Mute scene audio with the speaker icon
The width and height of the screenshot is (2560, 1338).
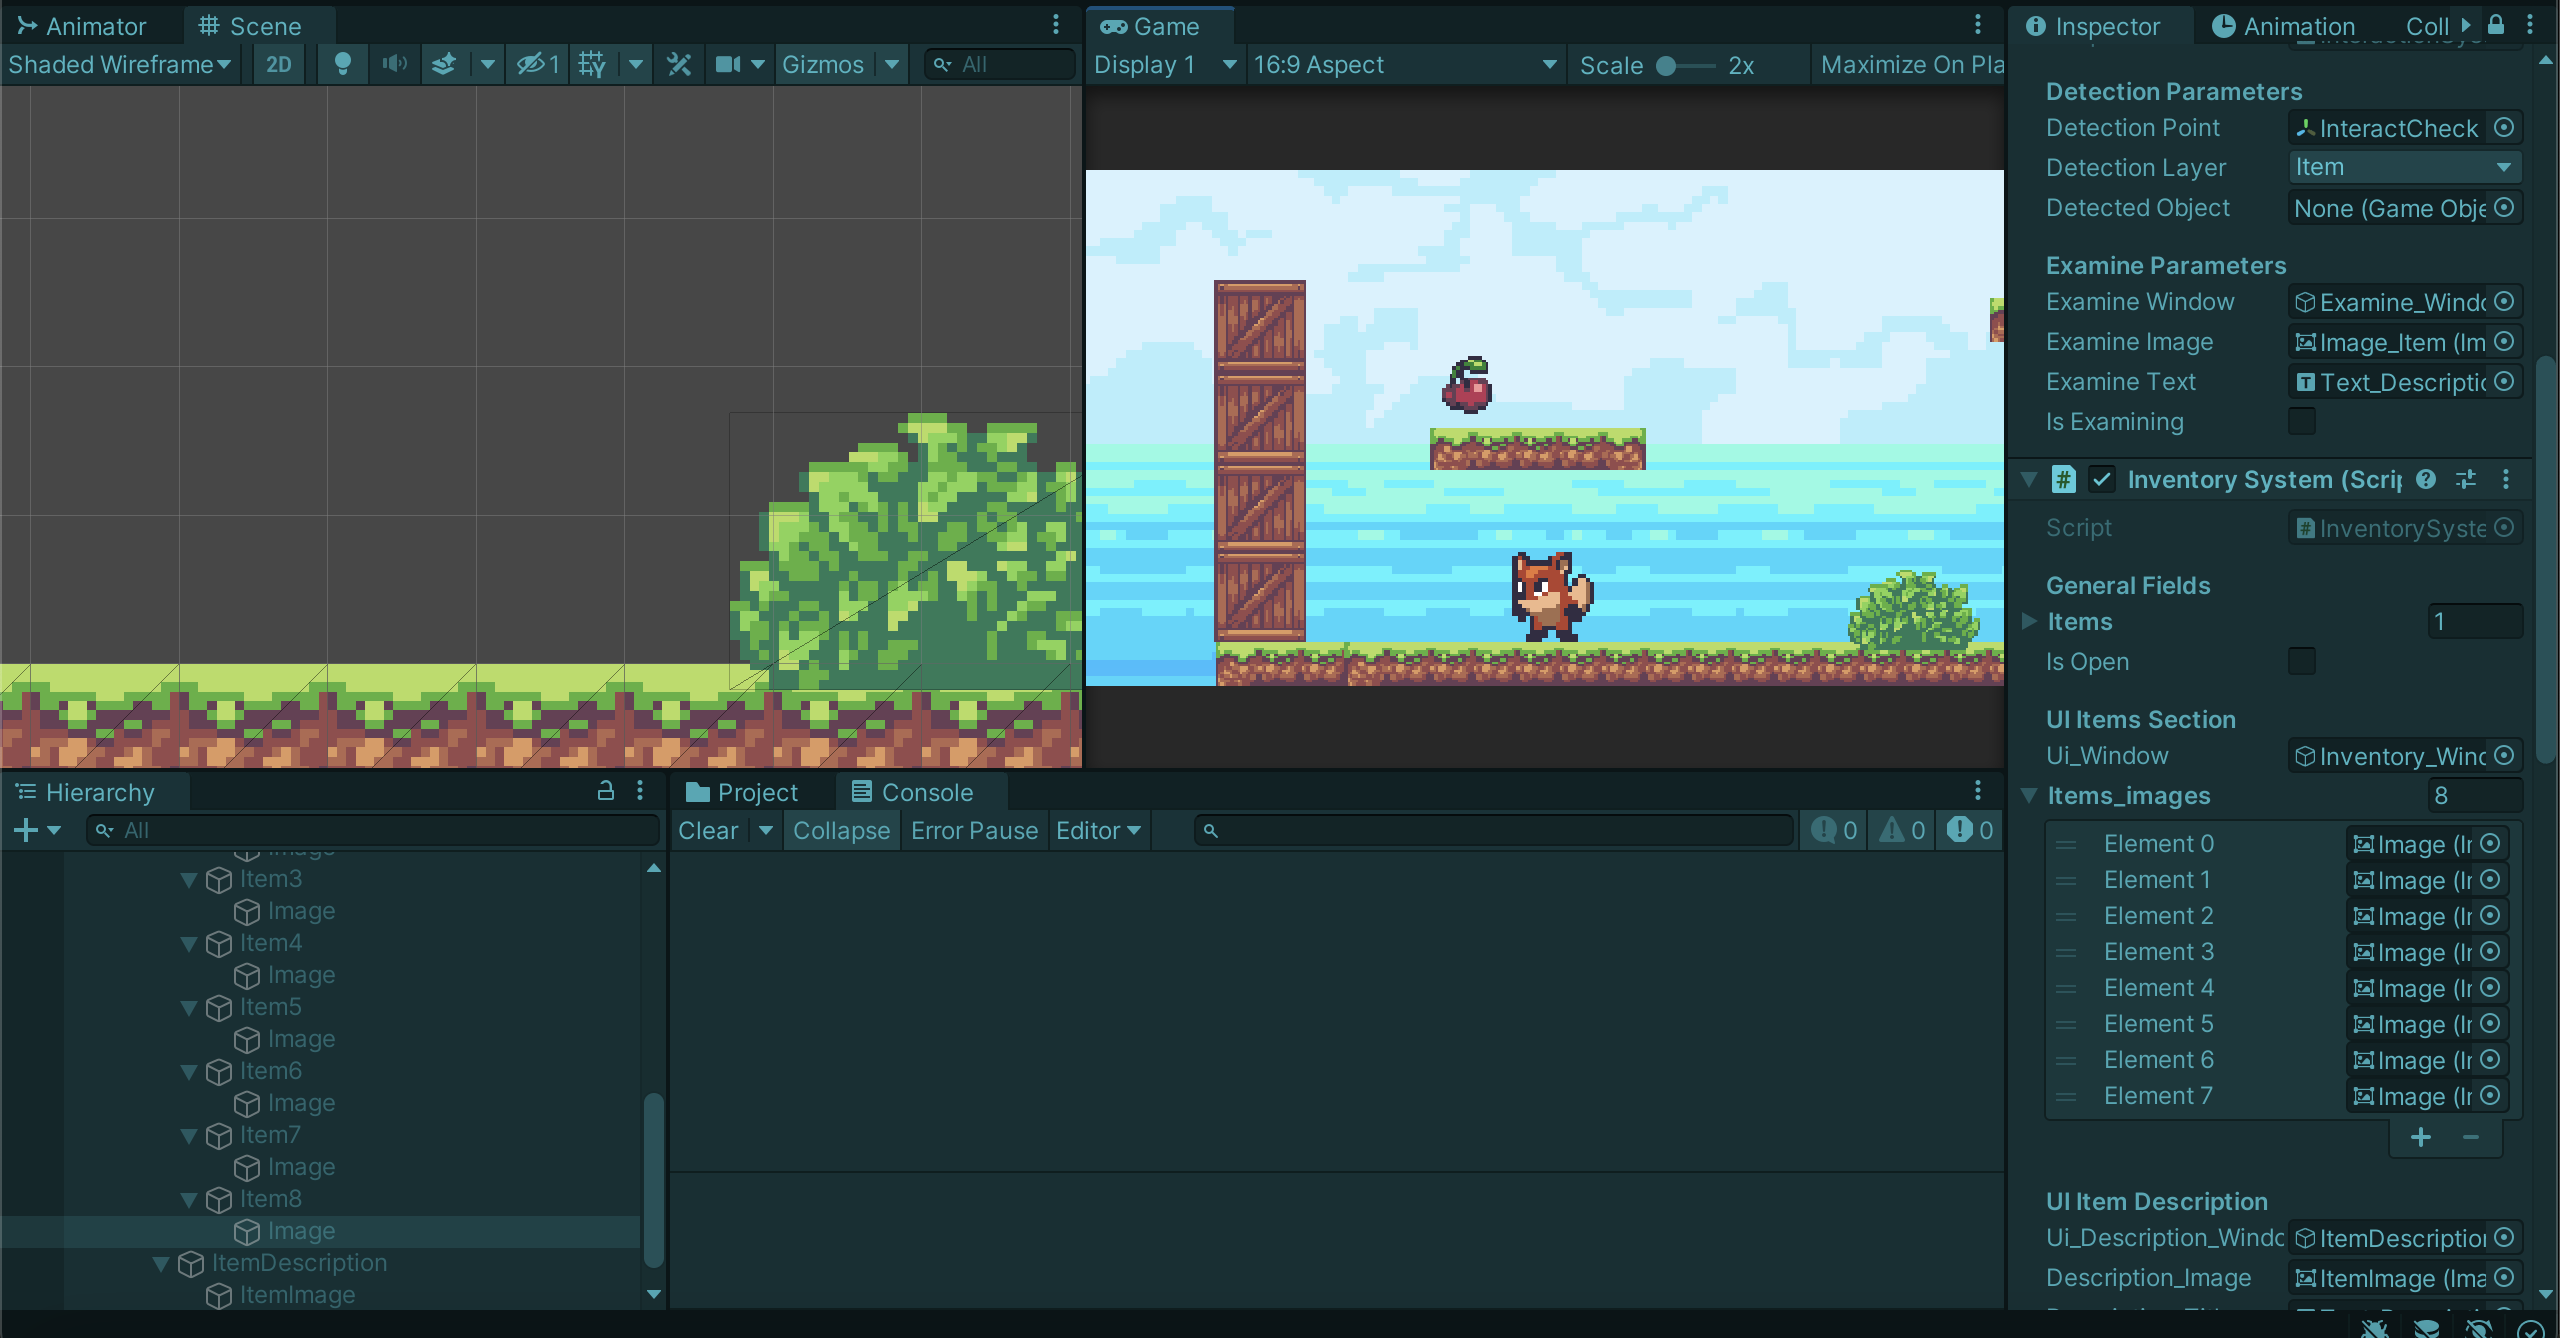(394, 65)
